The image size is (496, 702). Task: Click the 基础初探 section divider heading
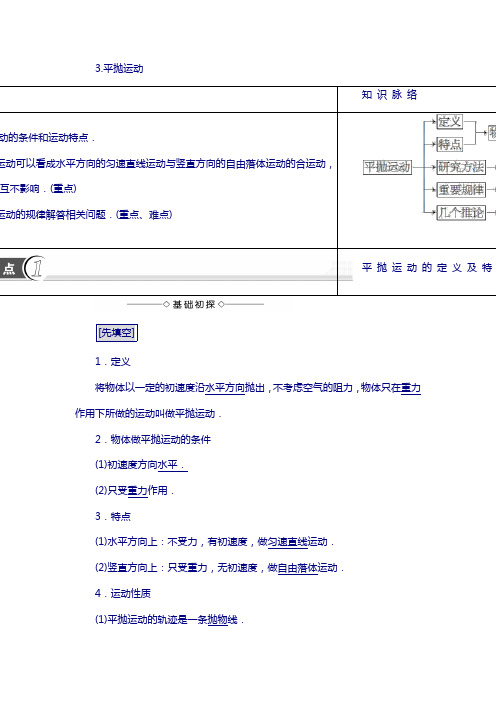pos(194,304)
